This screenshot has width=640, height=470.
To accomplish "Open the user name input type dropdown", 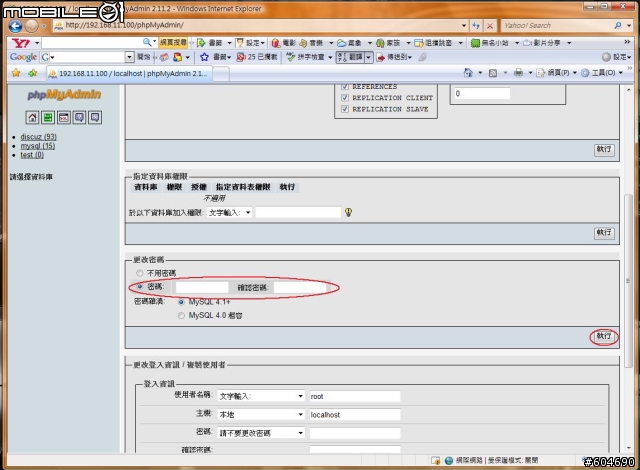I will pyautogui.click(x=261, y=396).
